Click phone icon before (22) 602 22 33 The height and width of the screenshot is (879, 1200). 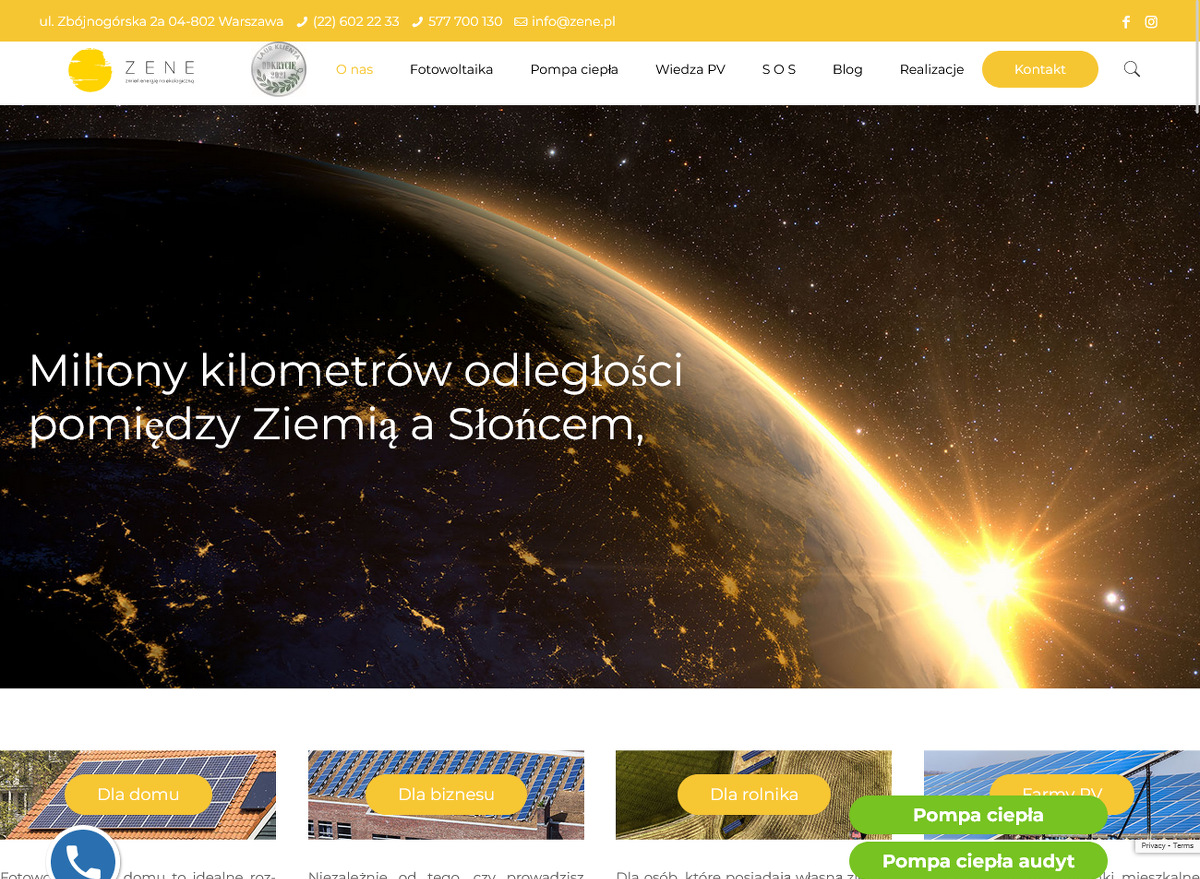pyautogui.click(x=303, y=22)
